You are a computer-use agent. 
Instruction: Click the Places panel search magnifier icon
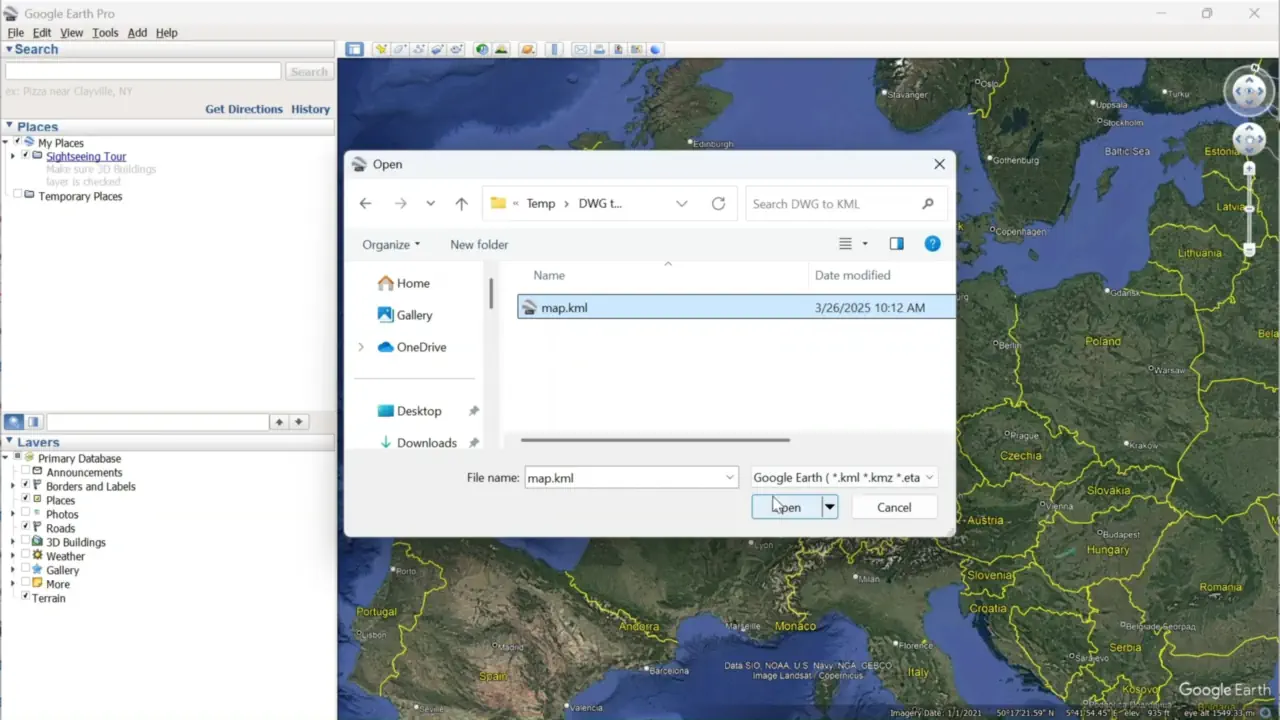click(14, 422)
